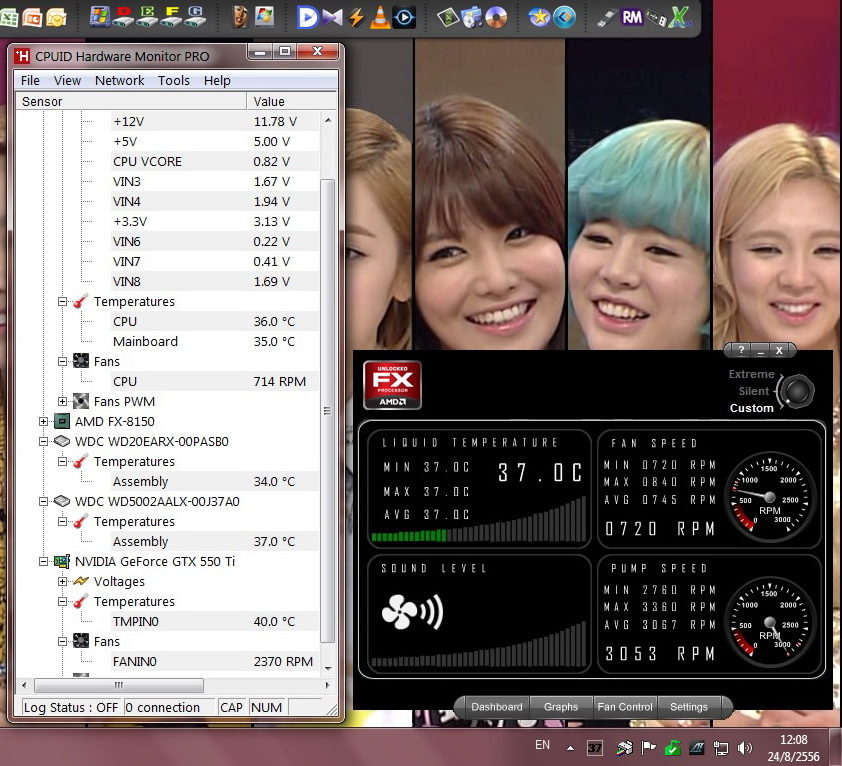842x766 pixels.
Task: Open the Settings tab
Action: [x=688, y=707]
